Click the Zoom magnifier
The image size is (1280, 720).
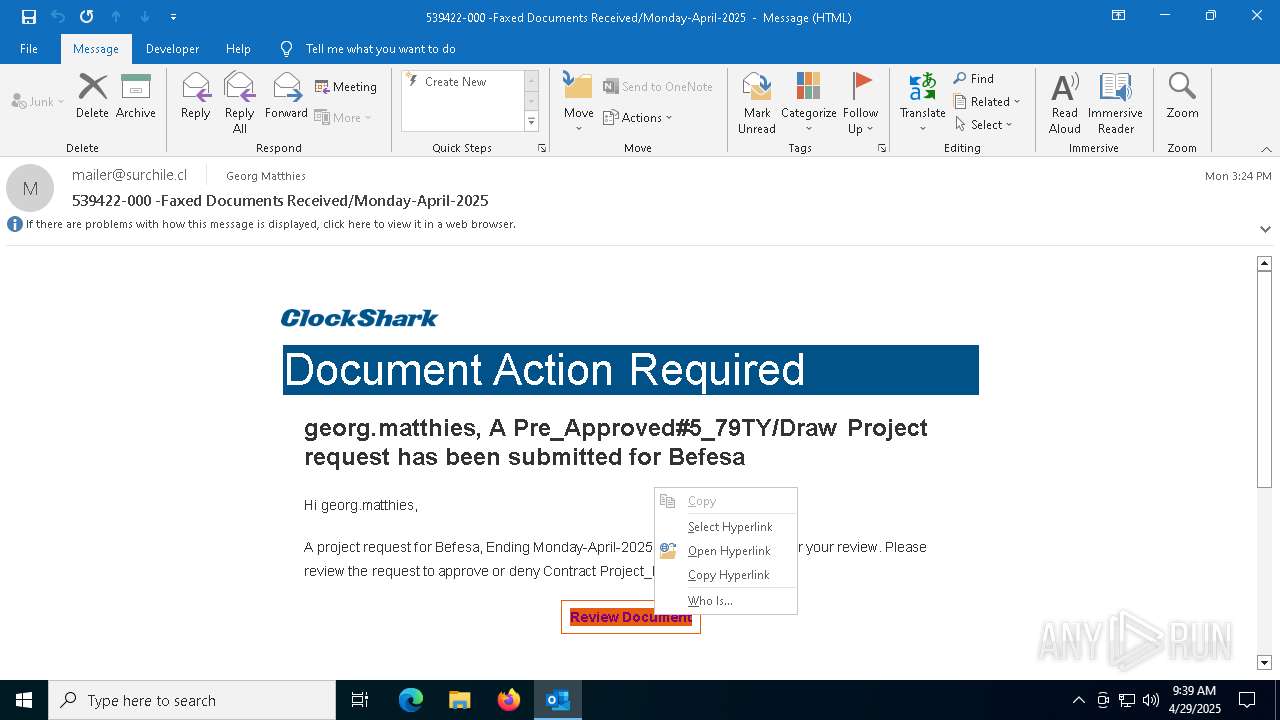(x=1182, y=96)
